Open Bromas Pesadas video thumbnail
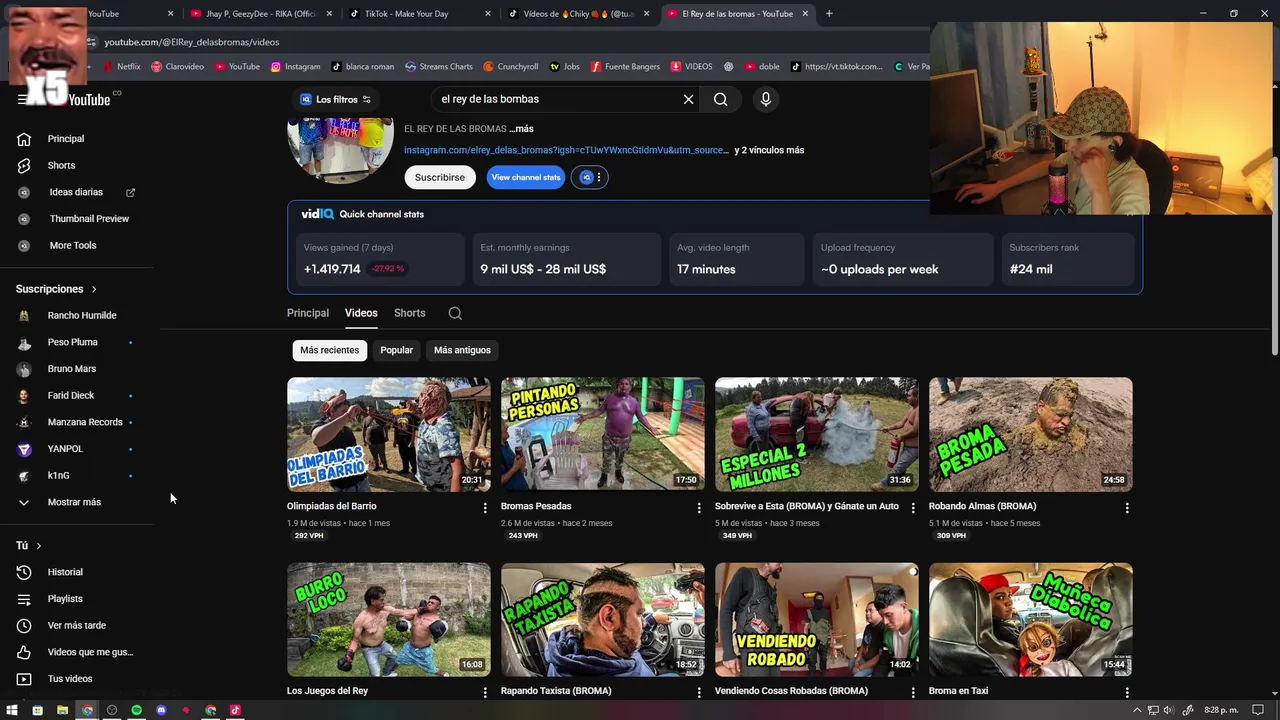Viewport: 1280px width, 720px height. pyautogui.click(x=603, y=434)
